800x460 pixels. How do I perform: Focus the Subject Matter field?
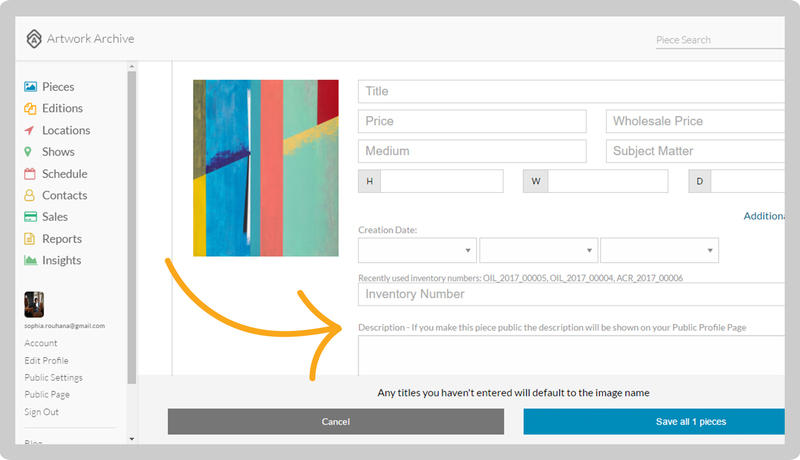tap(695, 151)
